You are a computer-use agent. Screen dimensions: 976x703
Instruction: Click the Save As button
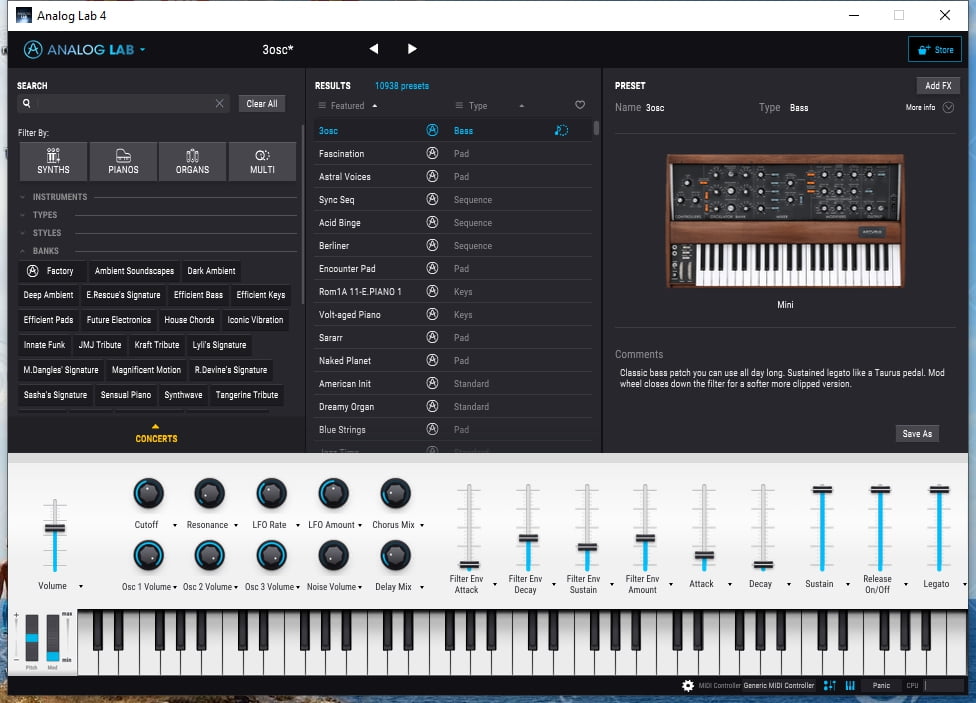(917, 433)
